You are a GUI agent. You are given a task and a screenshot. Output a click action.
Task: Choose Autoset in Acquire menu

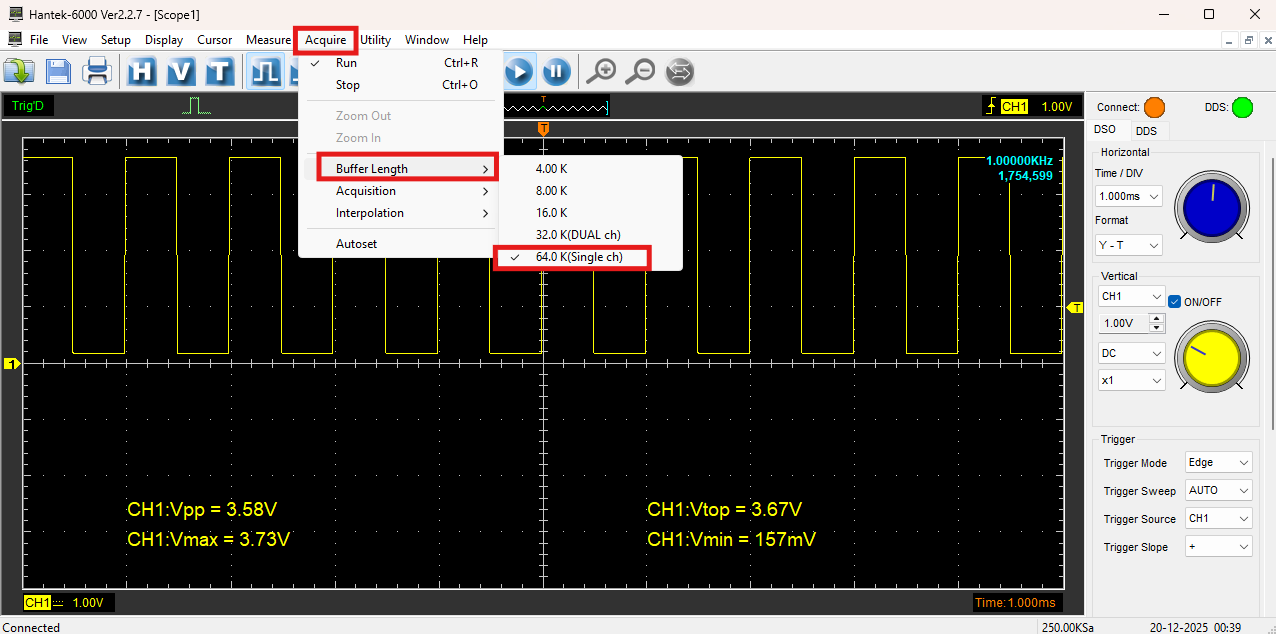[x=400, y=244]
